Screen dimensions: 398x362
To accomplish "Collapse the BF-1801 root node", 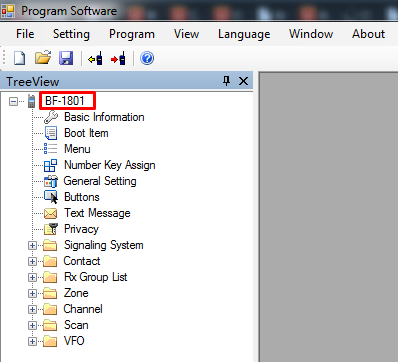I will pos(13,101).
